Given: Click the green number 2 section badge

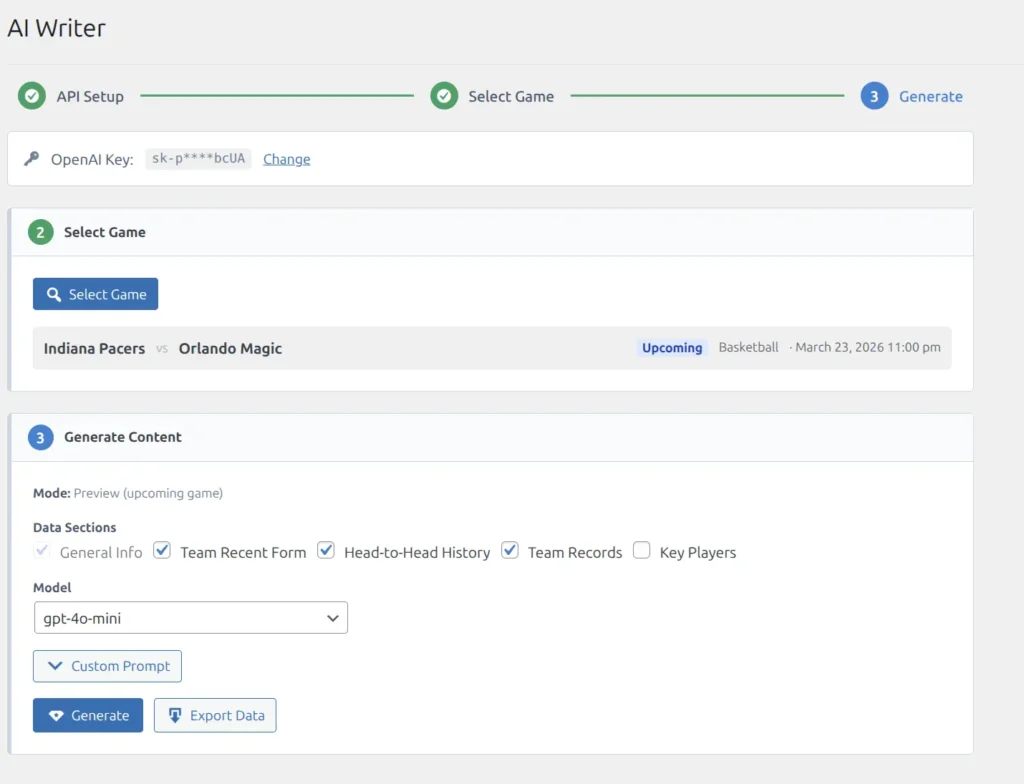Looking at the screenshot, I should [40, 232].
